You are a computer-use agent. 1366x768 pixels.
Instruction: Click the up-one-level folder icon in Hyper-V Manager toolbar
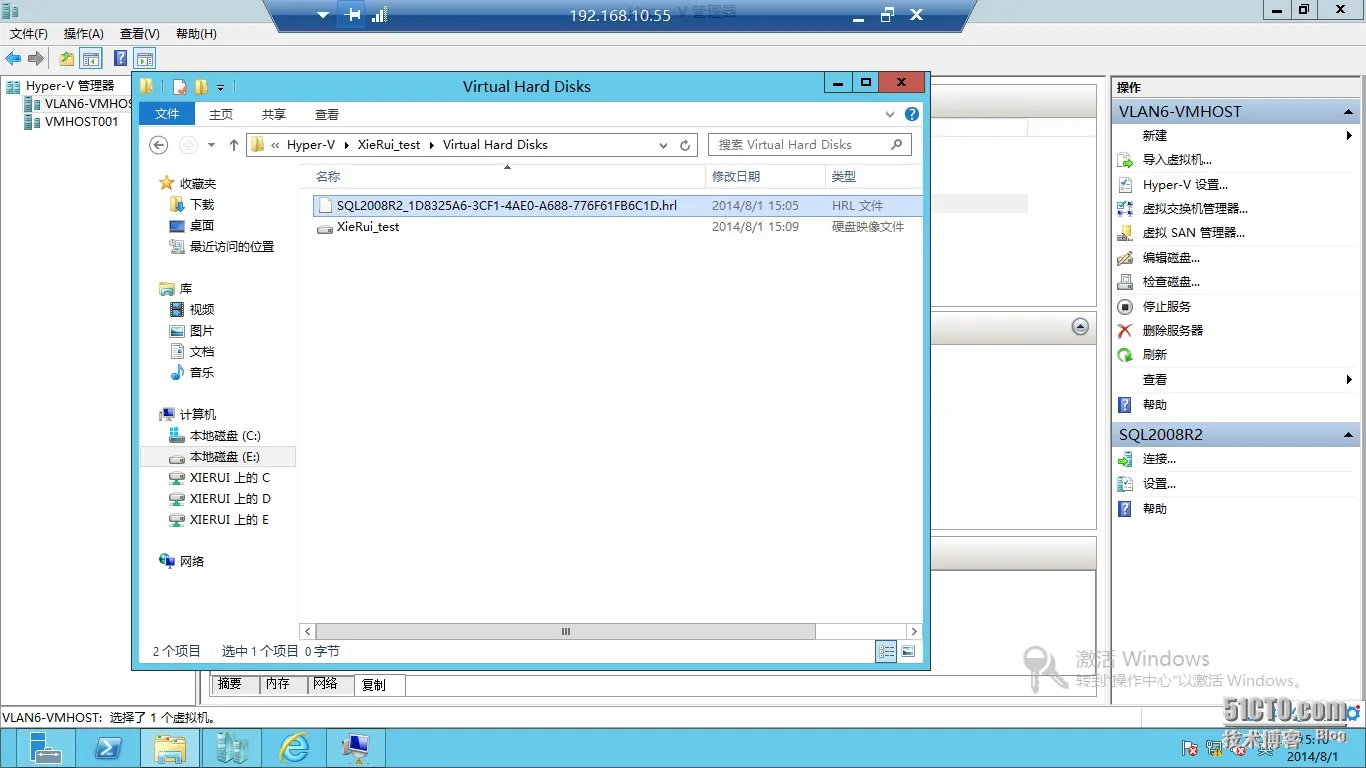(67, 59)
